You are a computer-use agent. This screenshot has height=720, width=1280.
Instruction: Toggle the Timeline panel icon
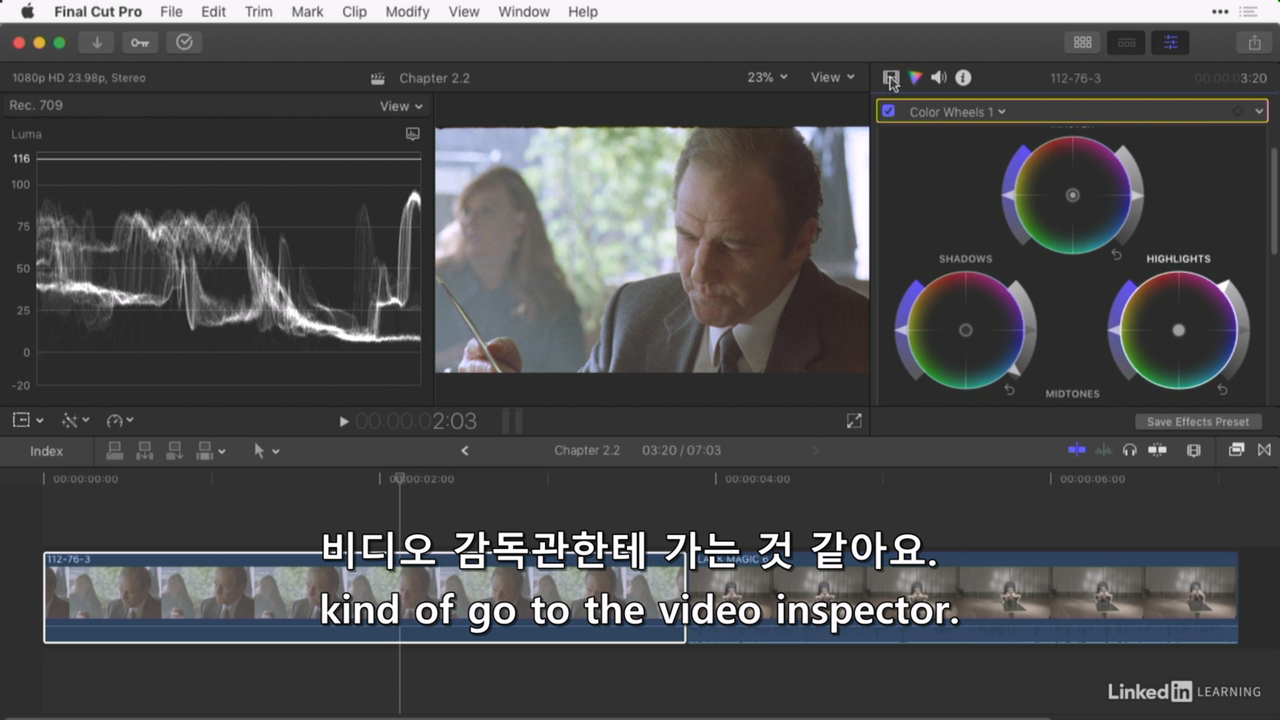coord(1126,42)
